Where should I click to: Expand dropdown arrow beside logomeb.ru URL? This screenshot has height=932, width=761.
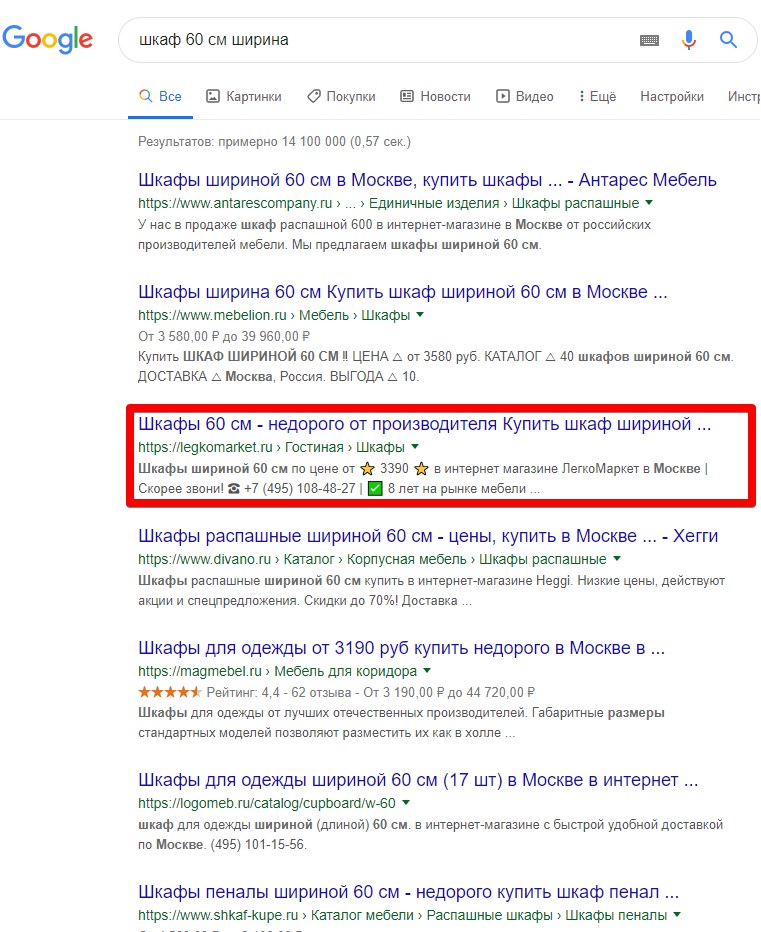406,802
